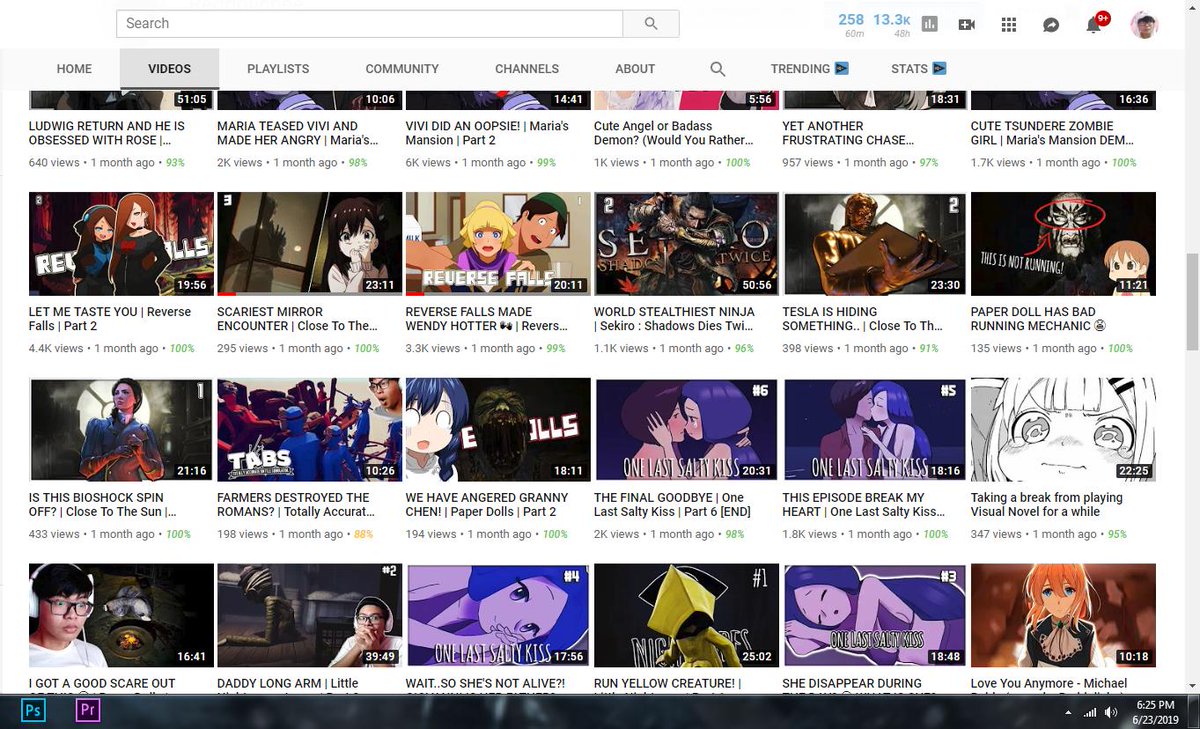Viewport: 1200px width, 729px height.
Task: Open IS THIS BIOSHOCK SPIN OFF thumbnail
Action: click(121, 430)
